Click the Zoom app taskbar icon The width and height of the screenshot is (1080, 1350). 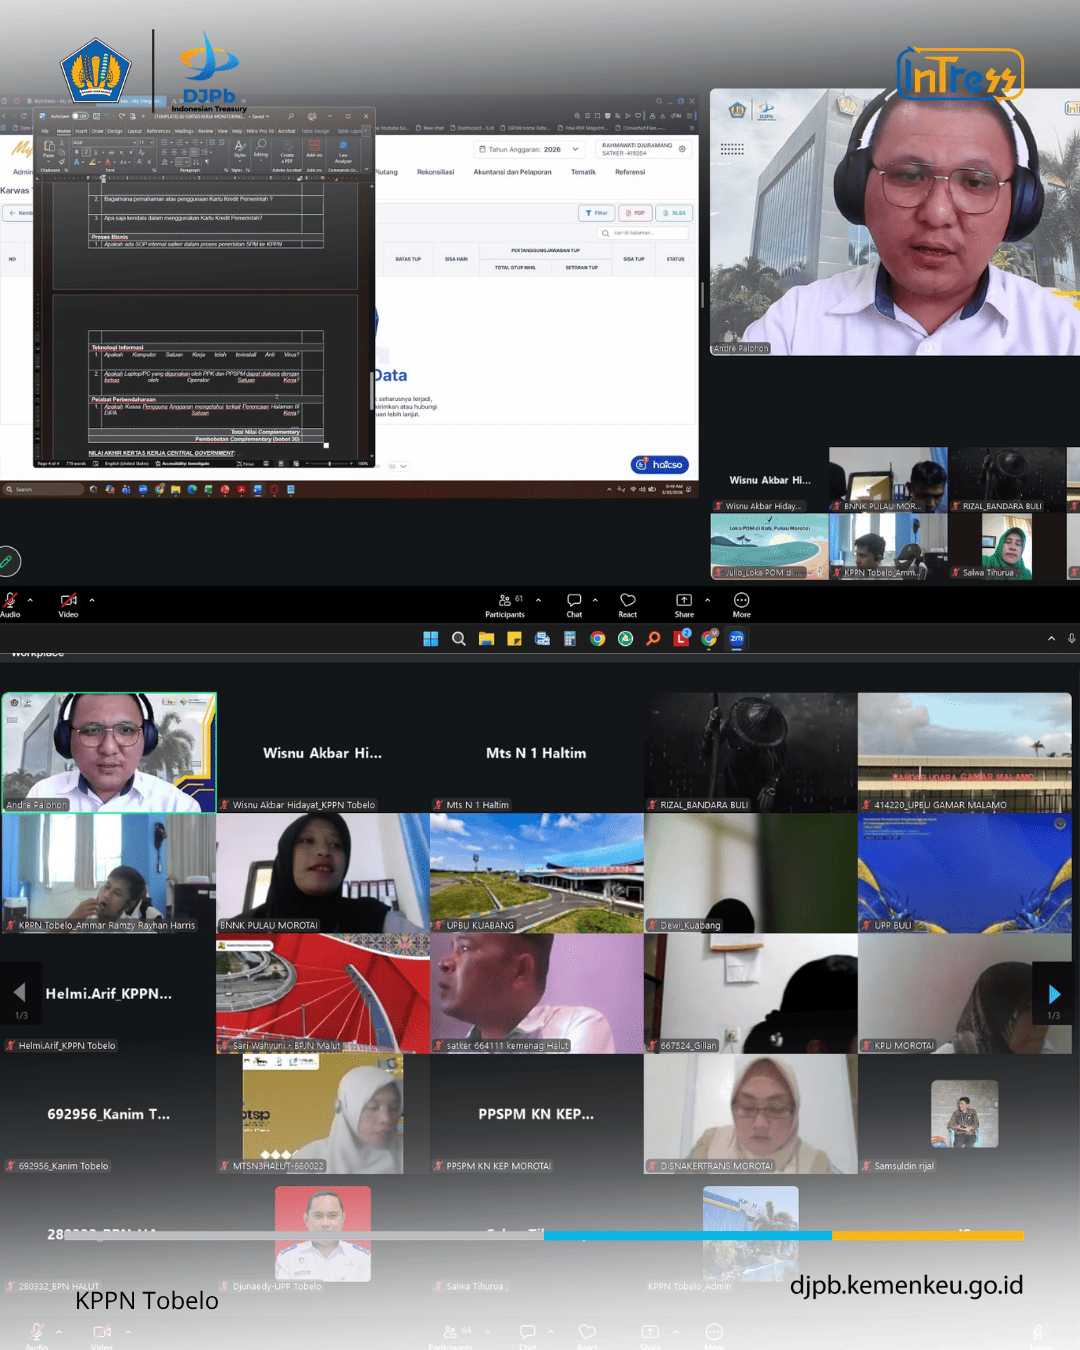(737, 639)
